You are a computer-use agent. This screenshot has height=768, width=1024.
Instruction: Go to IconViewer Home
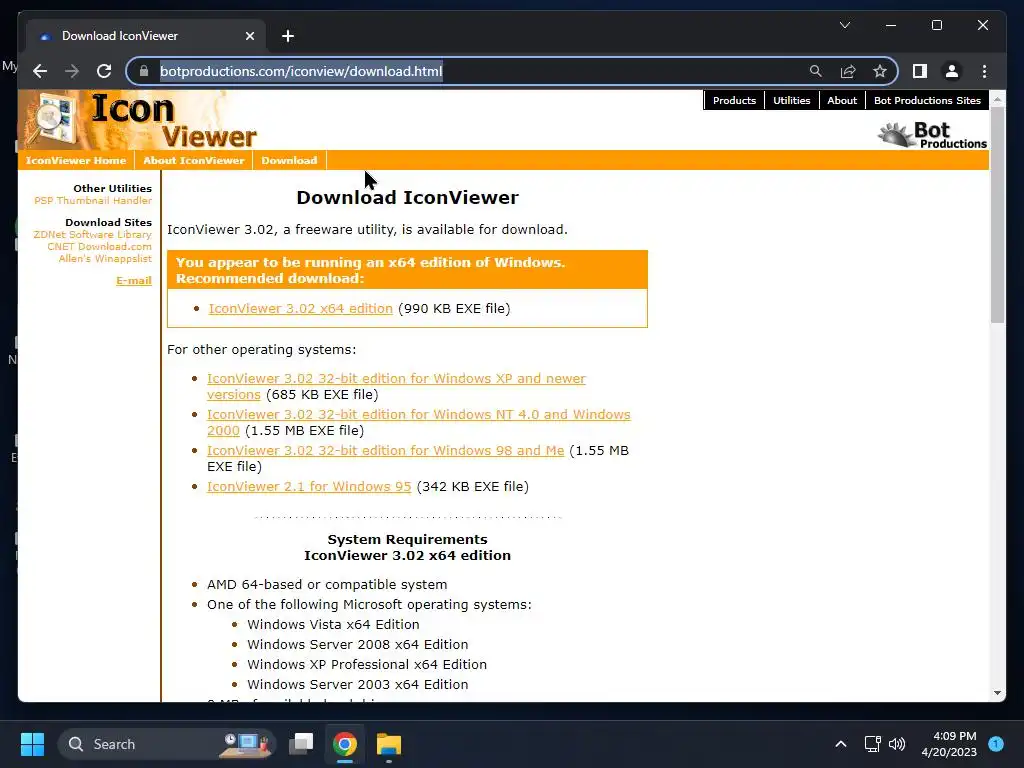coord(76,161)
